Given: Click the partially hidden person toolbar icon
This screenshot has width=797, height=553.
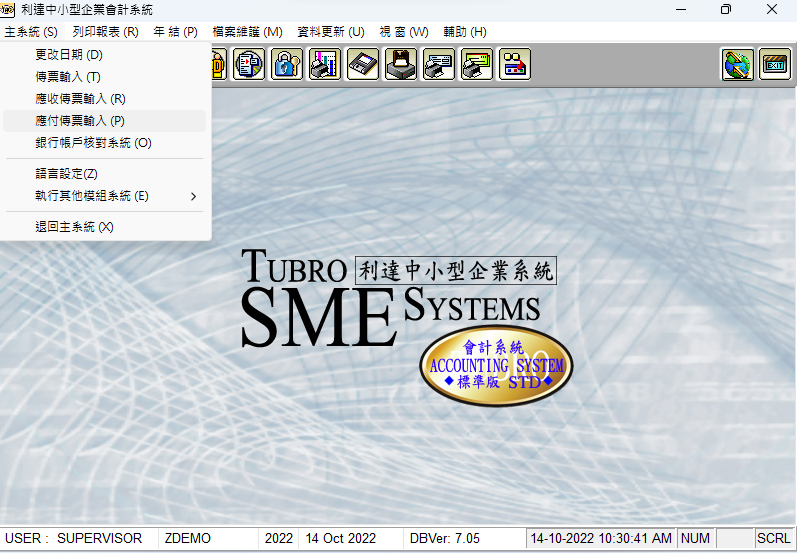Looking at the screenshot, I should pos(219,64).
